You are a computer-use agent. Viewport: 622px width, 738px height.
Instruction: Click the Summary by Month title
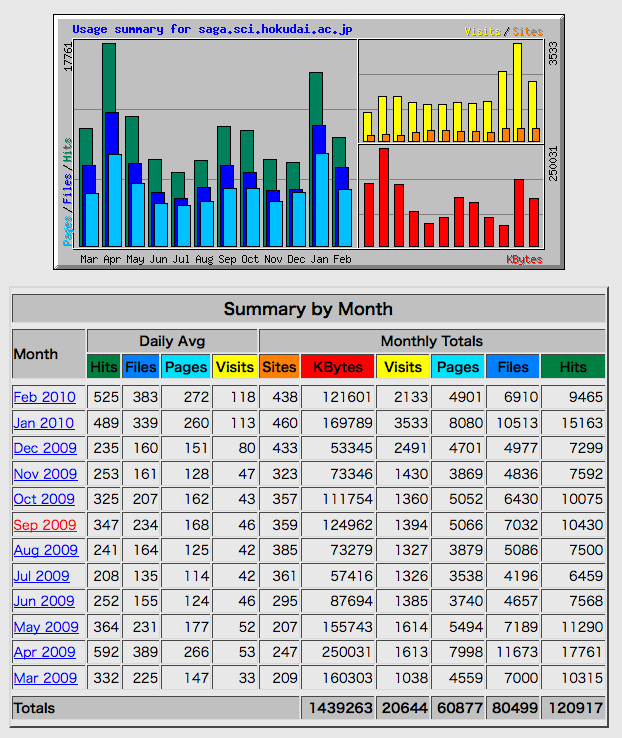pos(308,309)
